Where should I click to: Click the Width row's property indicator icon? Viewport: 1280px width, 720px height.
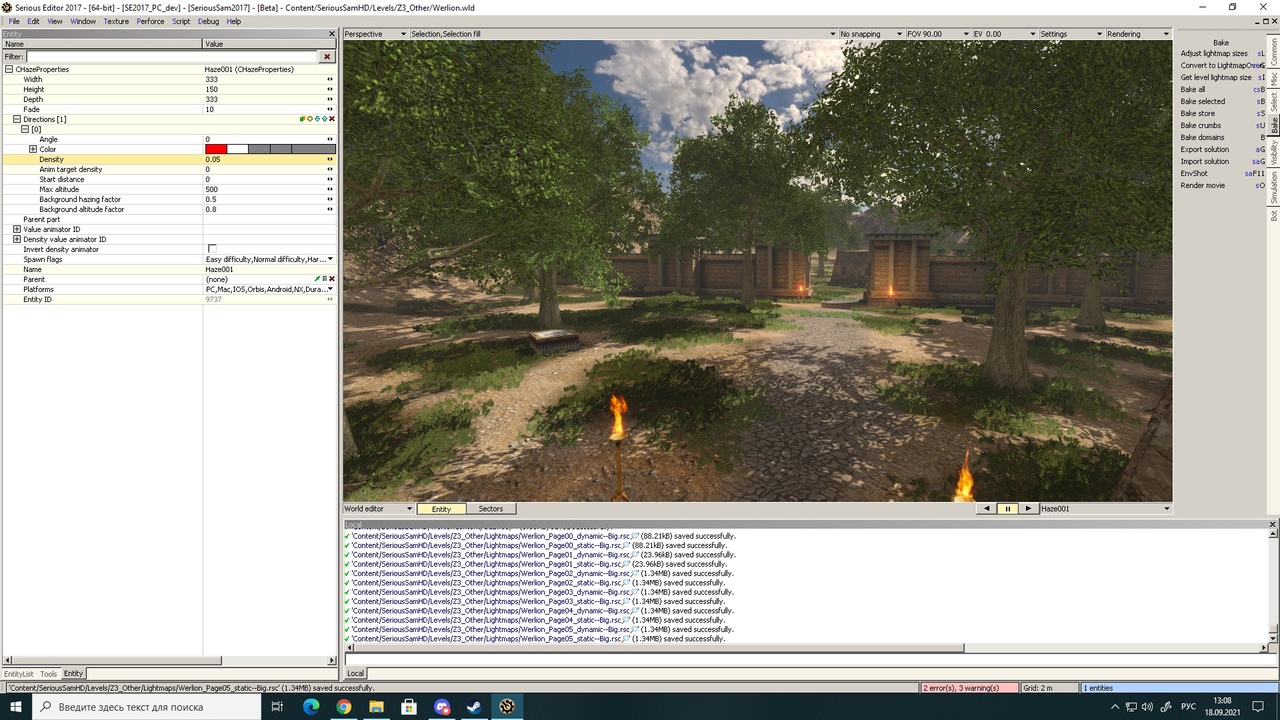[x=330, y=79]
